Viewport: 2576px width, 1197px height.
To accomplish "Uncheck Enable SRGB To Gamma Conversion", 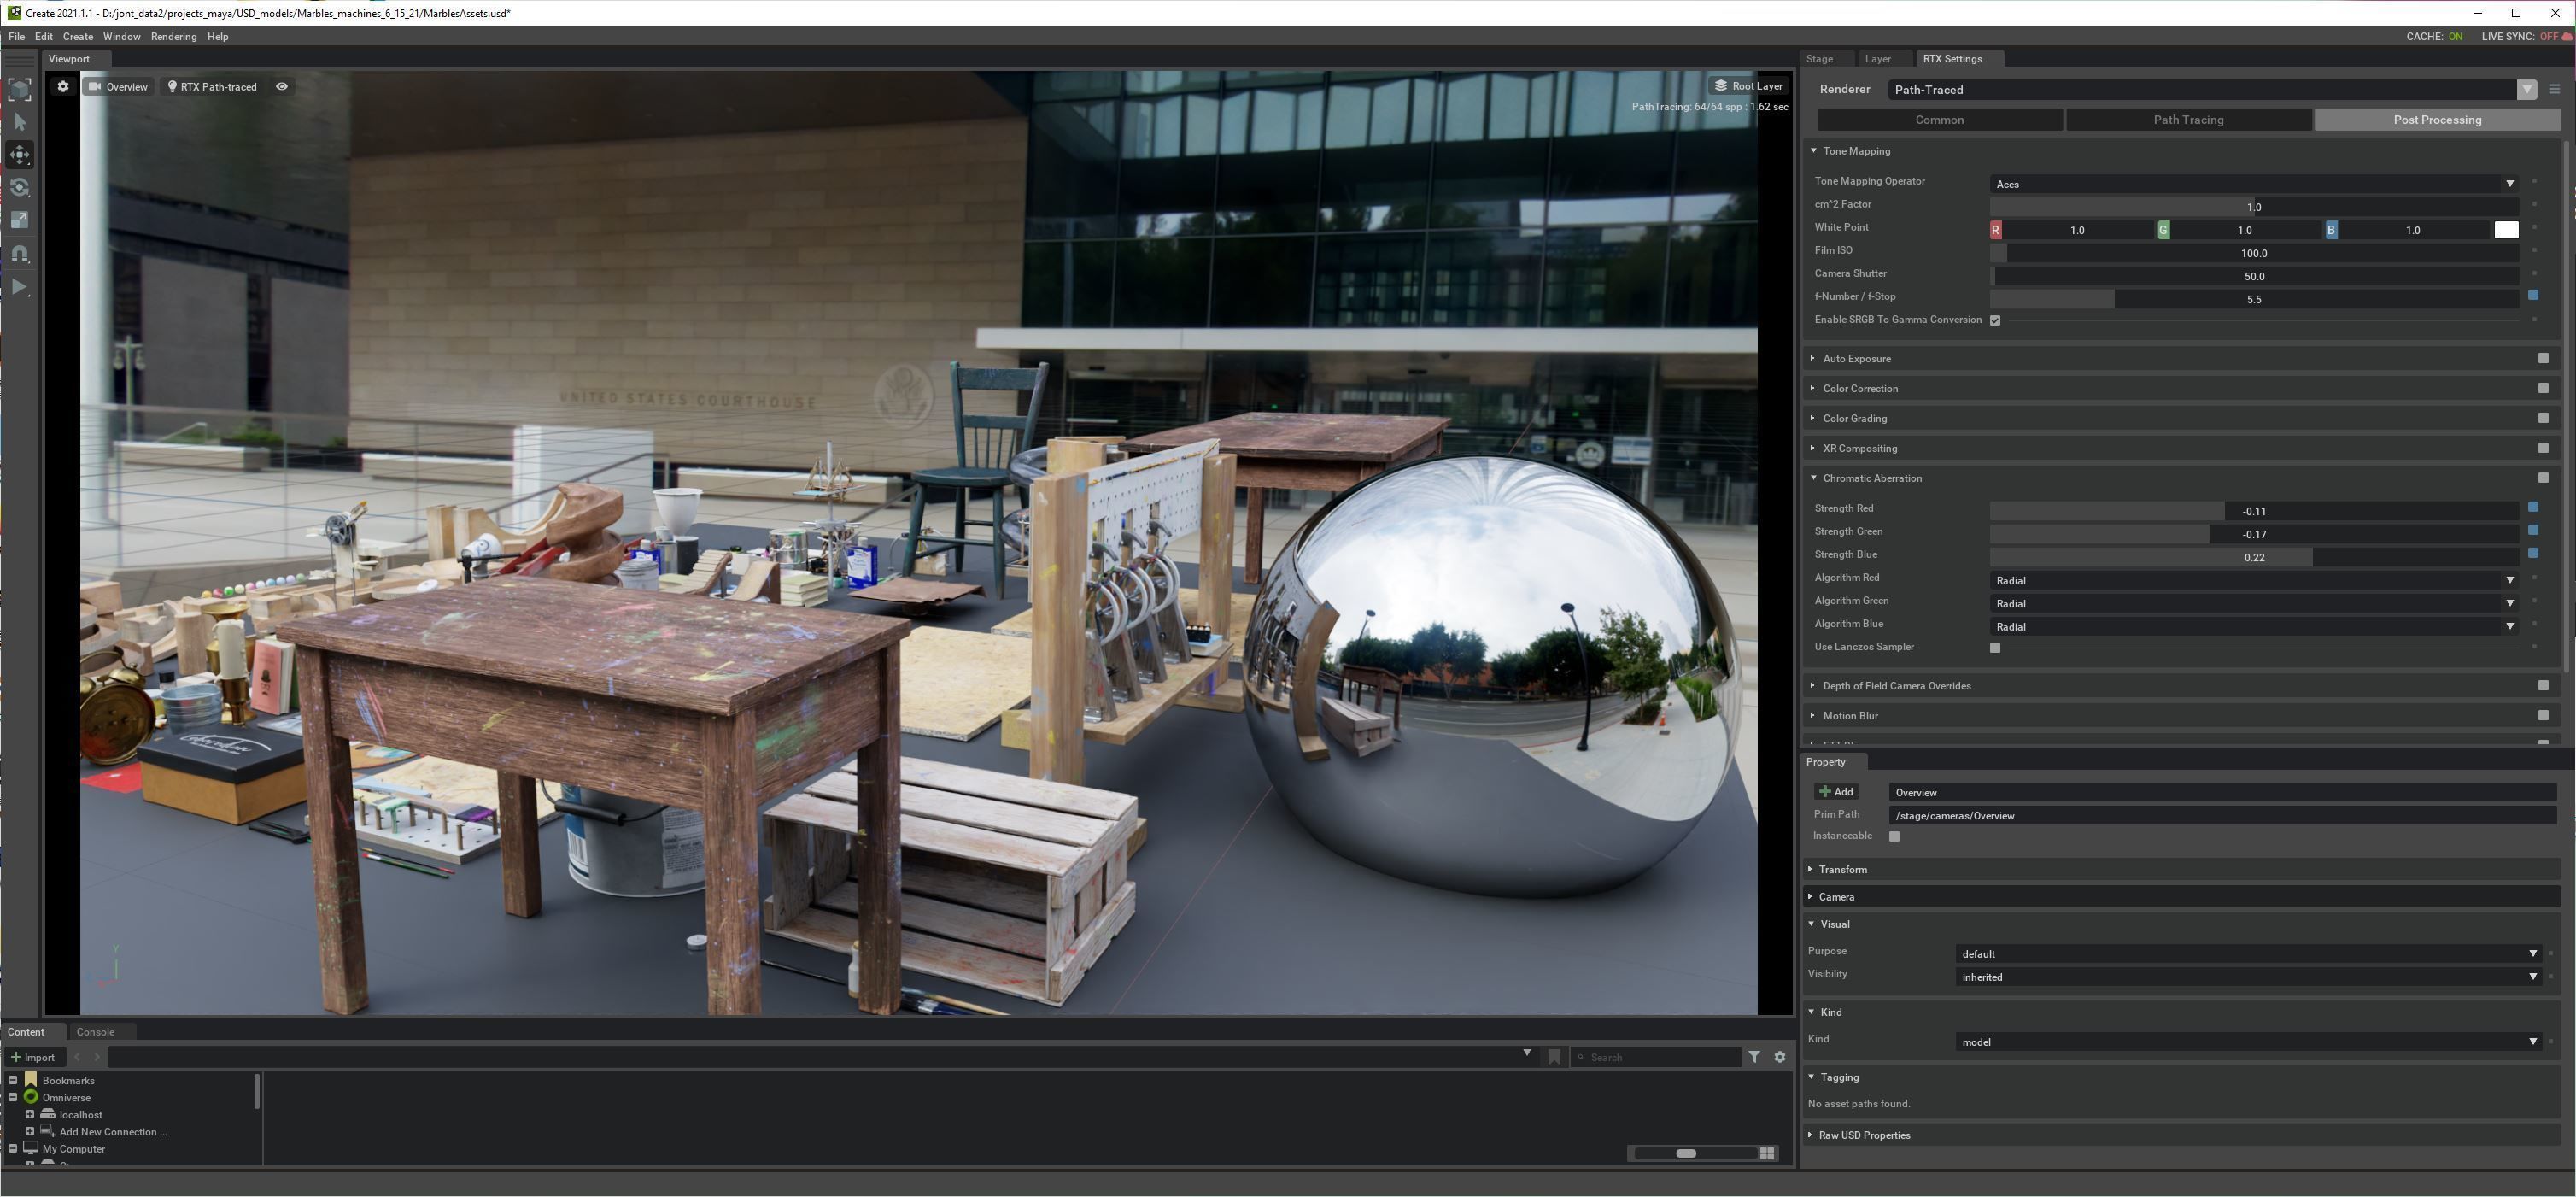I will point(1995,321).
